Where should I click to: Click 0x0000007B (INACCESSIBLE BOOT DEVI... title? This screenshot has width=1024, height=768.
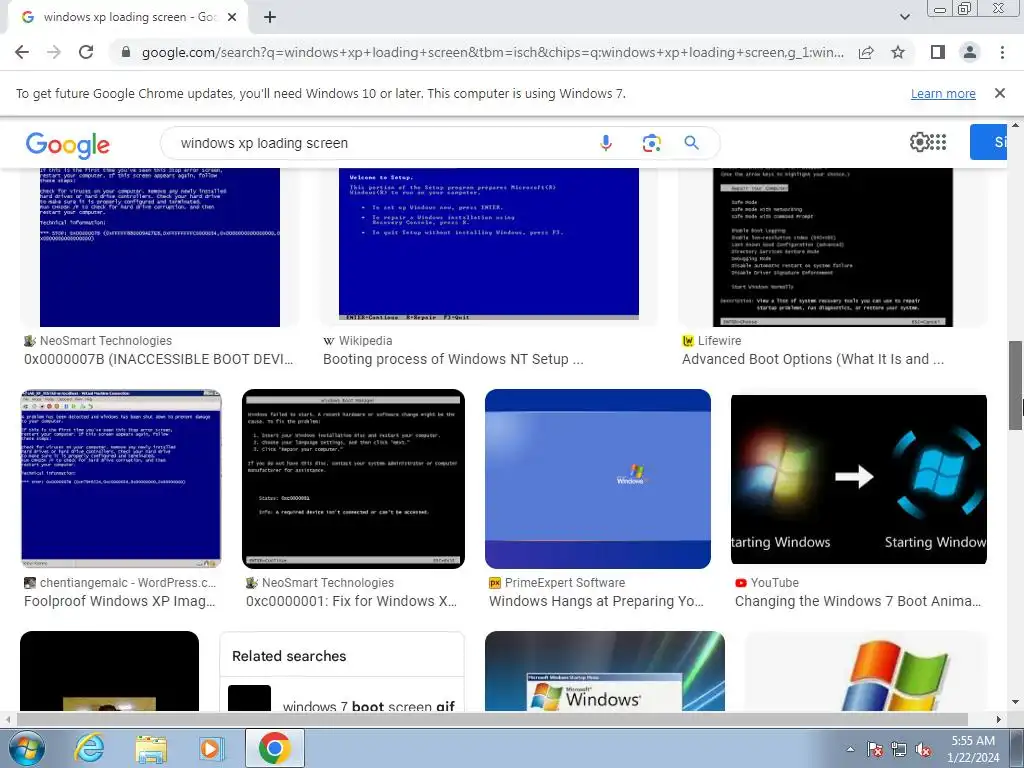(x=159, y=359)
